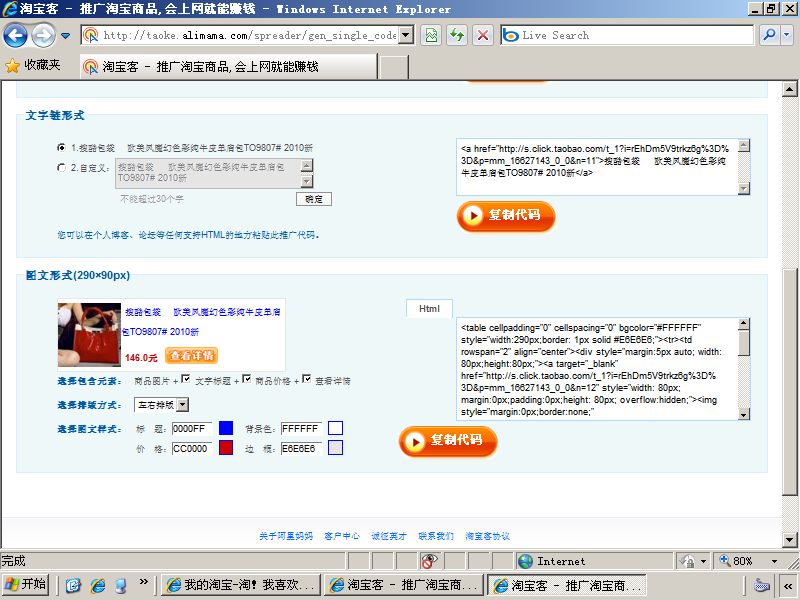Image resolution: width=800 pixels, height=600 pixels.
Task: Refresh the page with green arrows icon
Action: [x=457, y=35]
